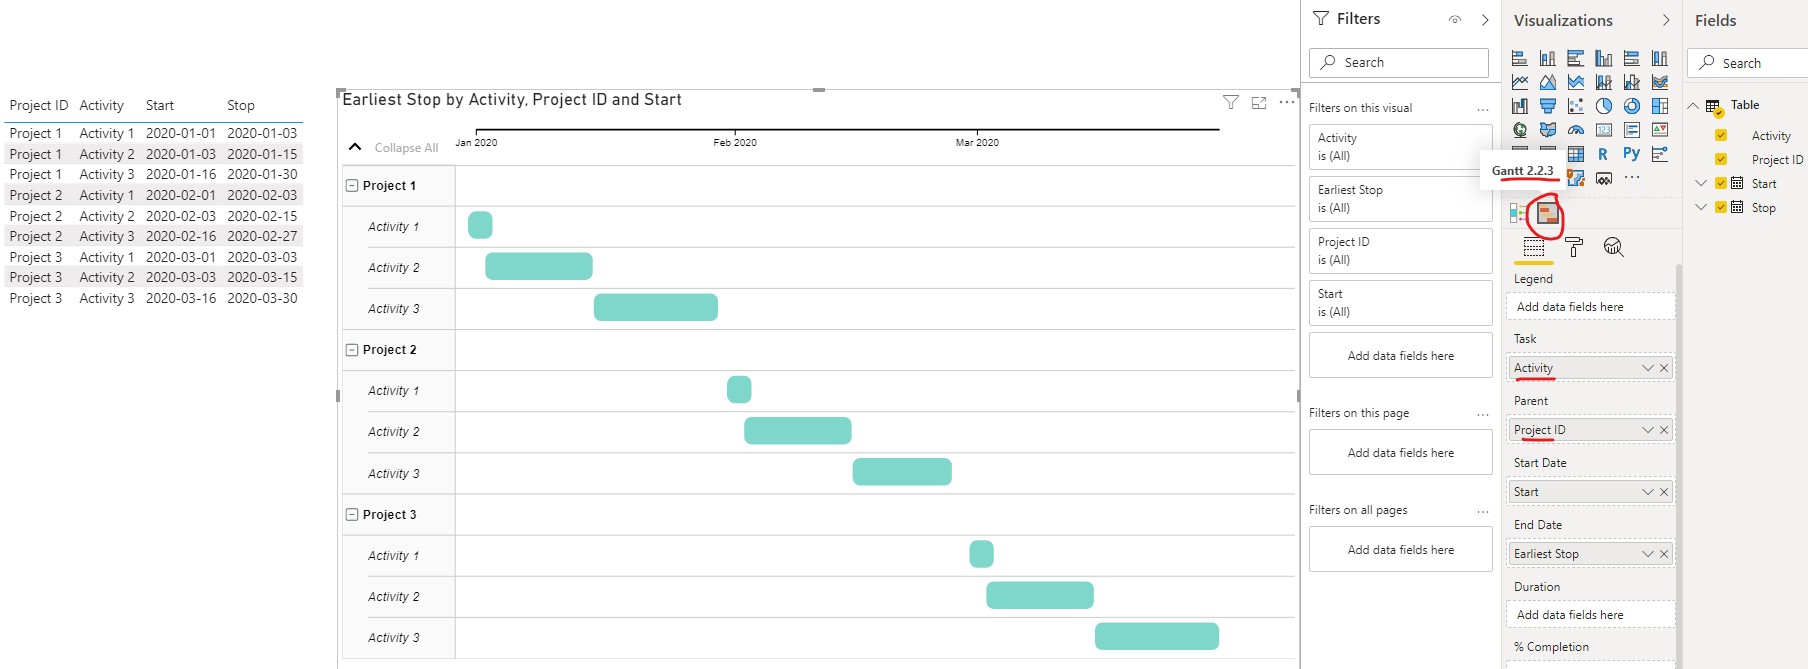Viewport: 1808px width, 669px height.
Task: Open Filters on this visual ellipsis menu
Action: pyautogui.click(x=1483, y=108)
